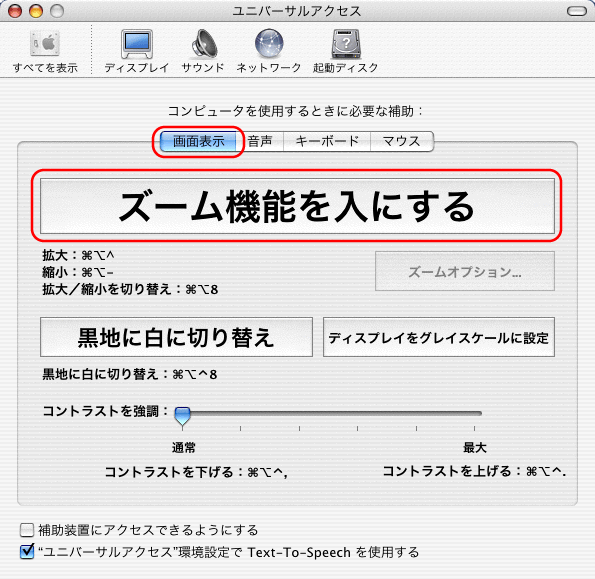Click the ズームオプション... button

[465, 271]
